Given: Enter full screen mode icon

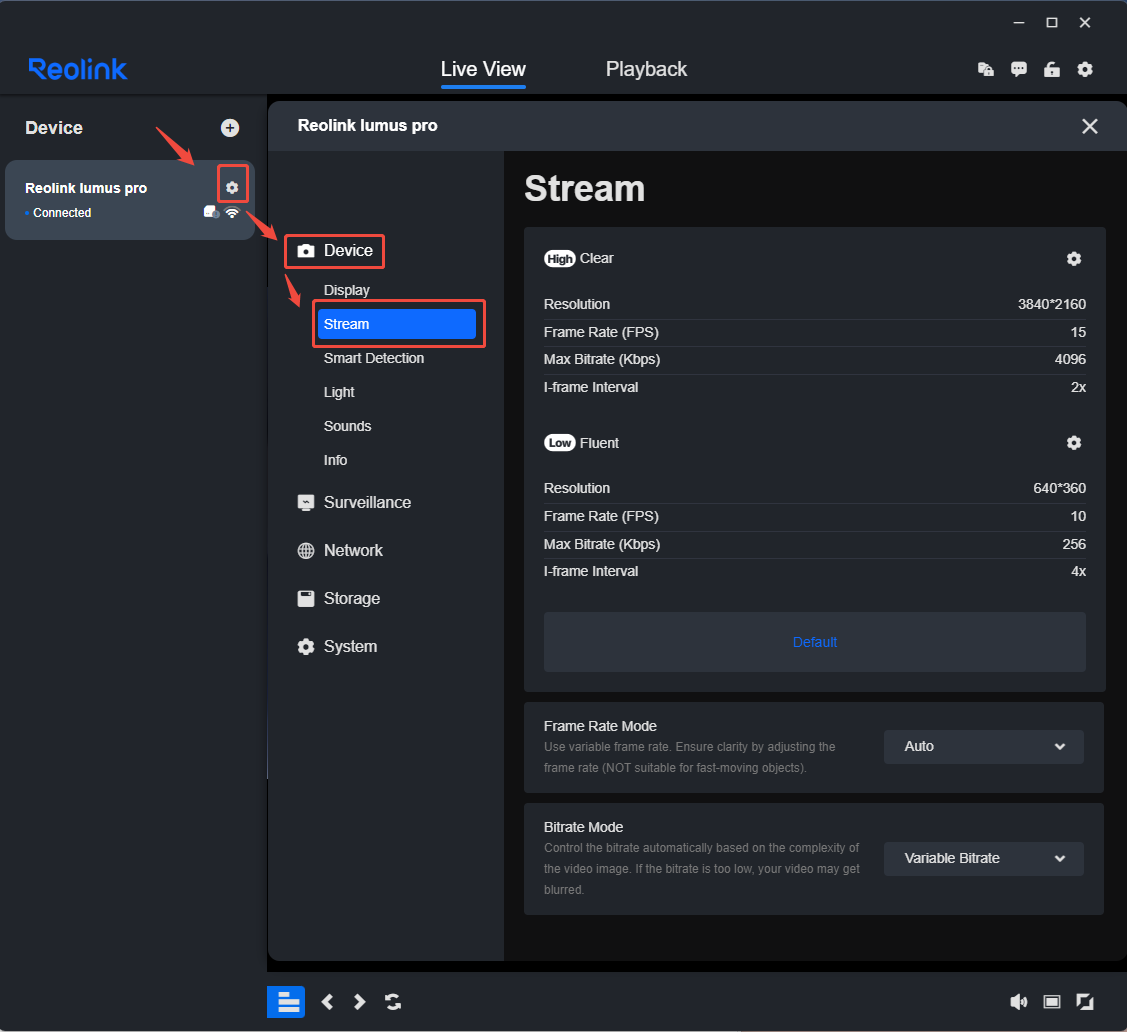Looking at the screenshot, I should click(x=1085, y=1002).
